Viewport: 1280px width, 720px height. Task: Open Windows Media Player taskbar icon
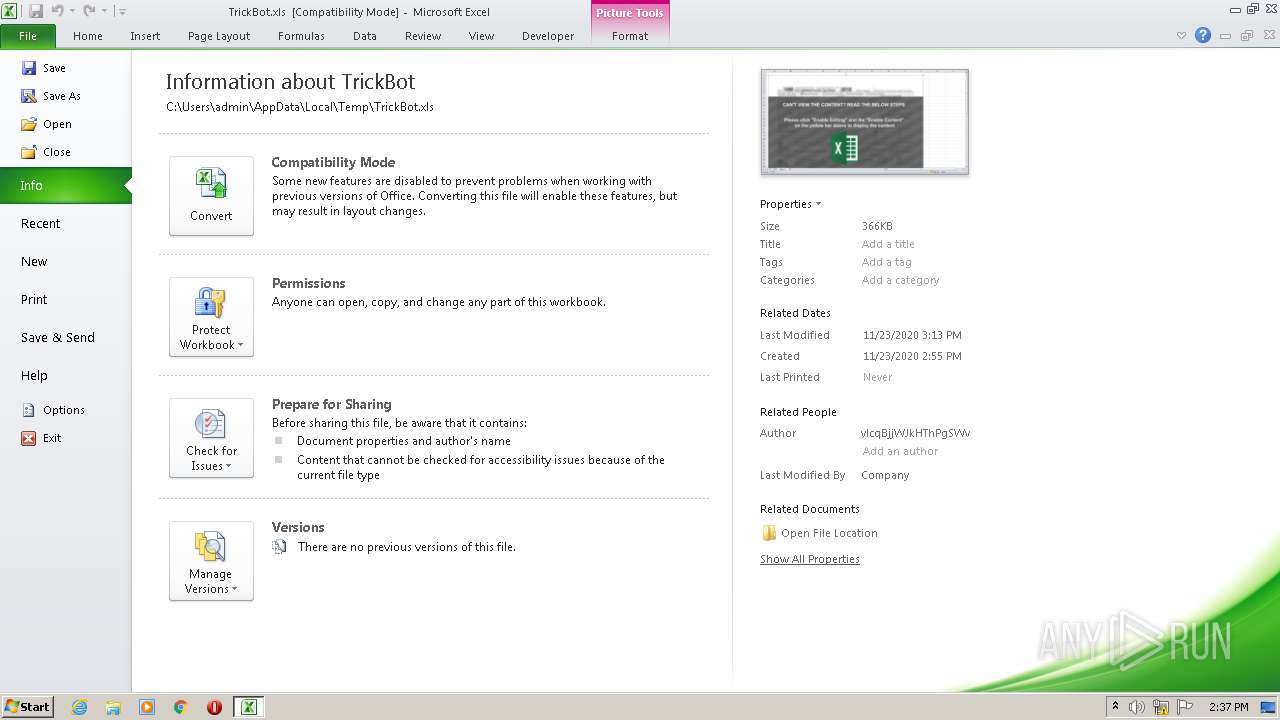tap(147, 707)
